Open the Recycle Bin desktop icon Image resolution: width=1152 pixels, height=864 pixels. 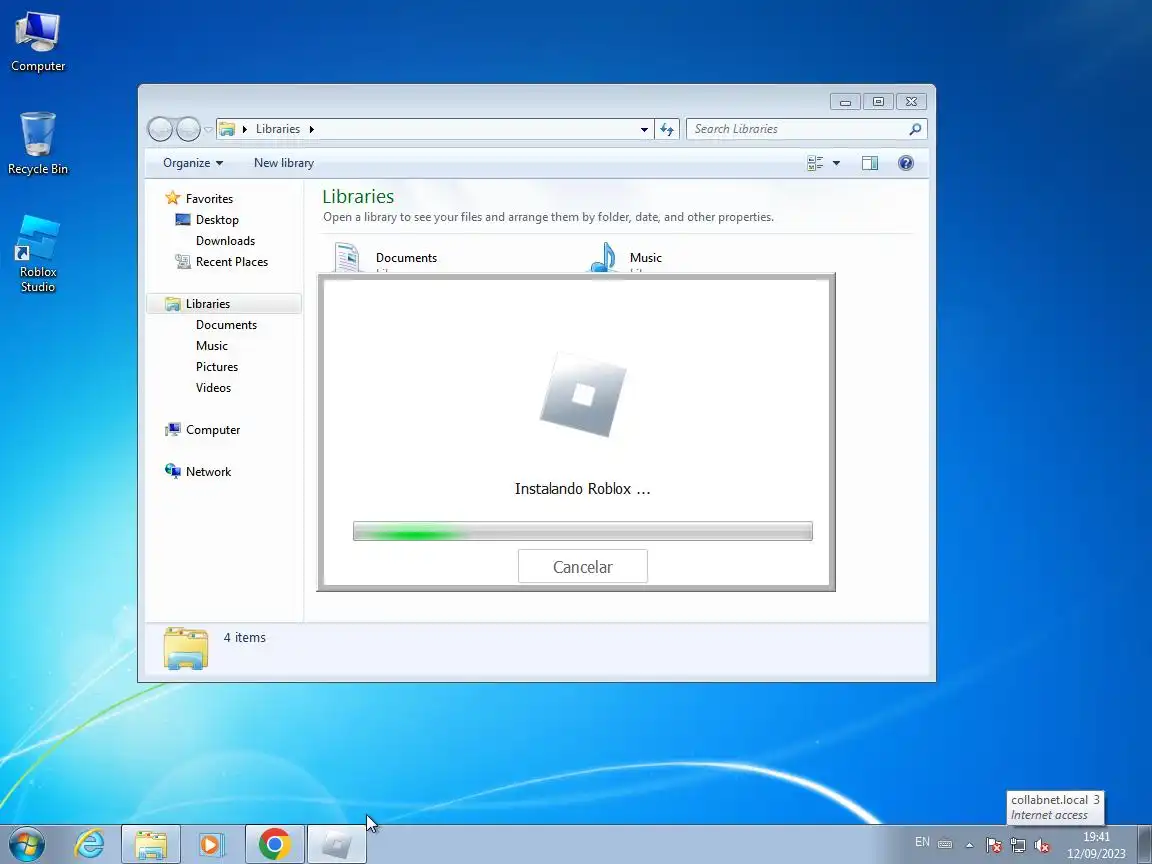(37, 143)
